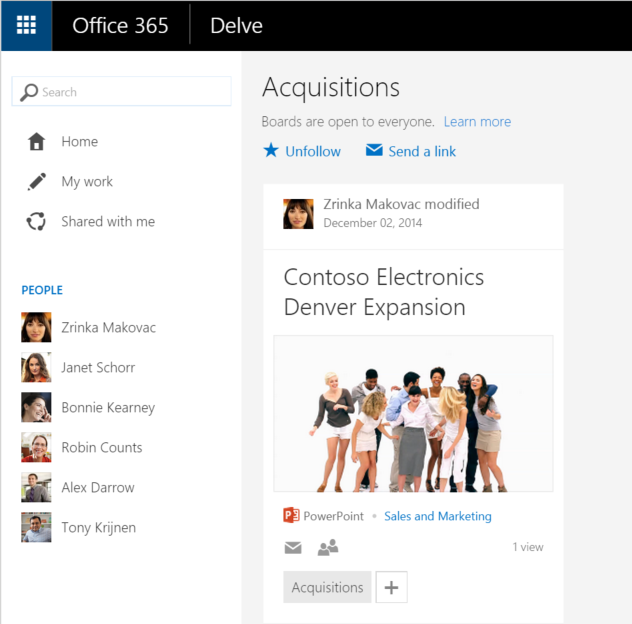Select the My work pencil icon
The image size is (632, 624).
coord(37,181)
